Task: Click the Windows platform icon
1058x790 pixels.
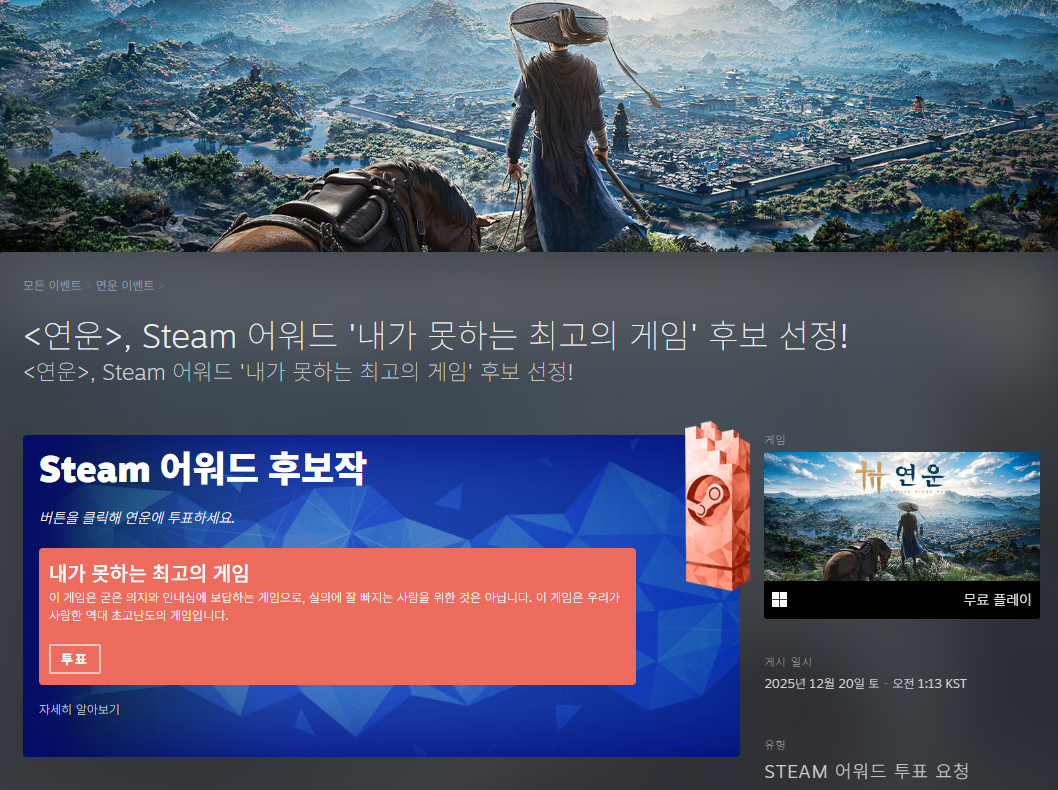Action: click(779, 600)
